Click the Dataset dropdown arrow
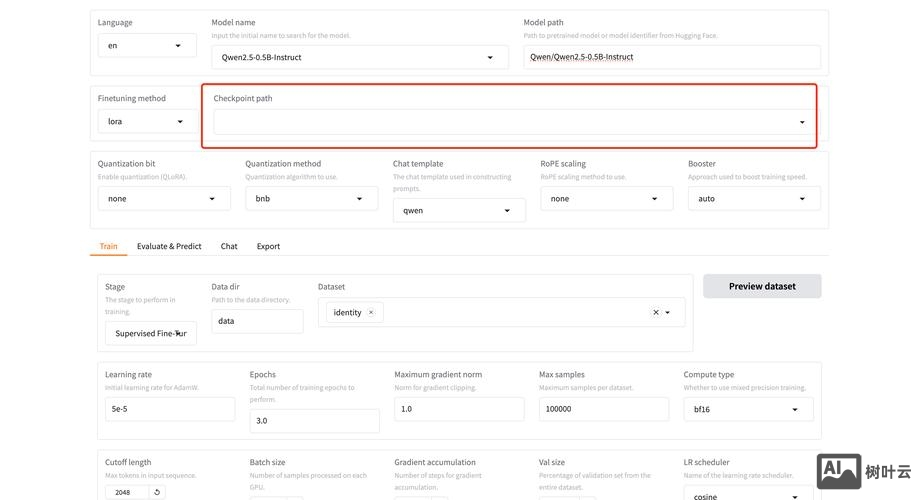Viewport: 919px width, 500px height. point(668,313)
